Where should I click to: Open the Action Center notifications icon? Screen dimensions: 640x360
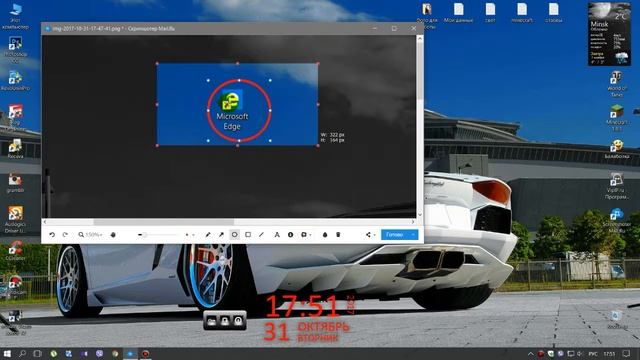coord(626,353)
